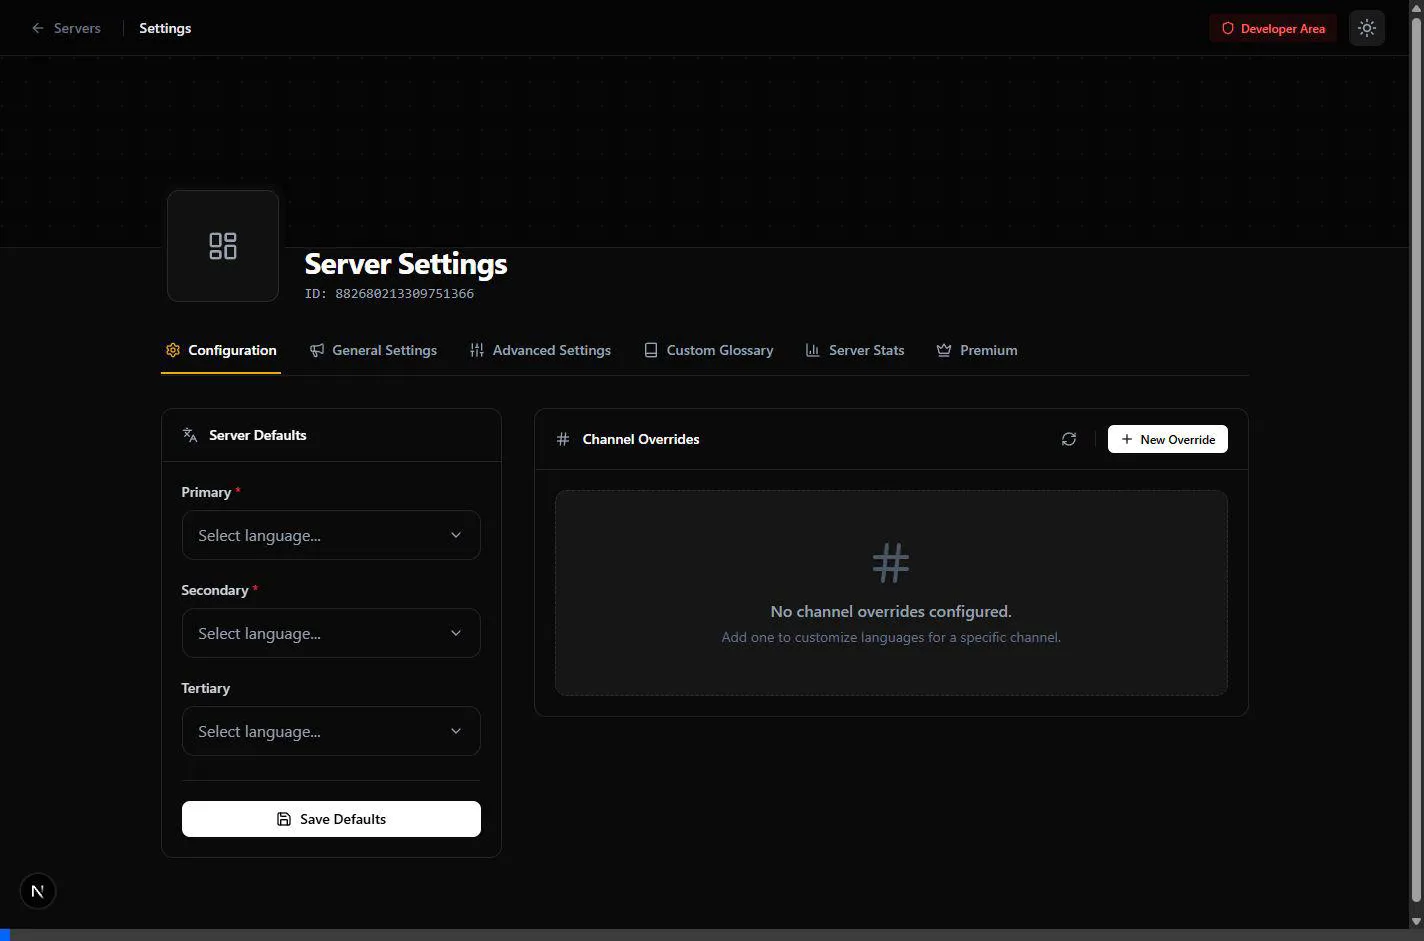1424x941 pixels.
Task: Open the Tertiary language selector
Action: coord(331,732)
